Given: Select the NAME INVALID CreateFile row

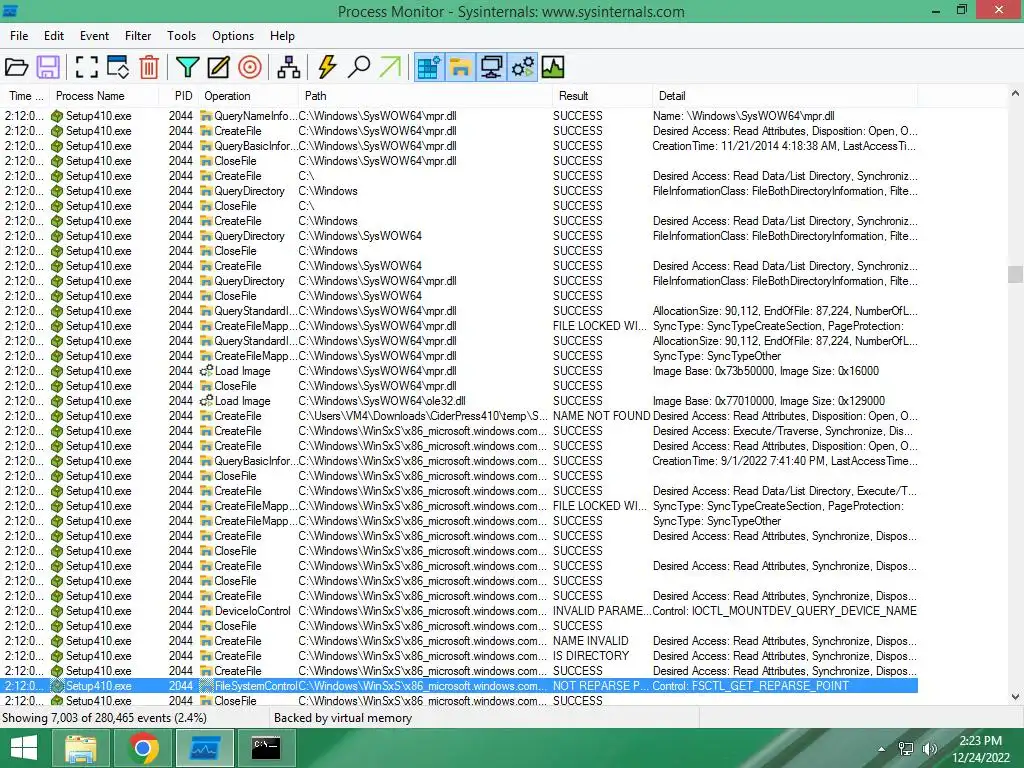Looking at the screenshot, I should tap(459, 641).
